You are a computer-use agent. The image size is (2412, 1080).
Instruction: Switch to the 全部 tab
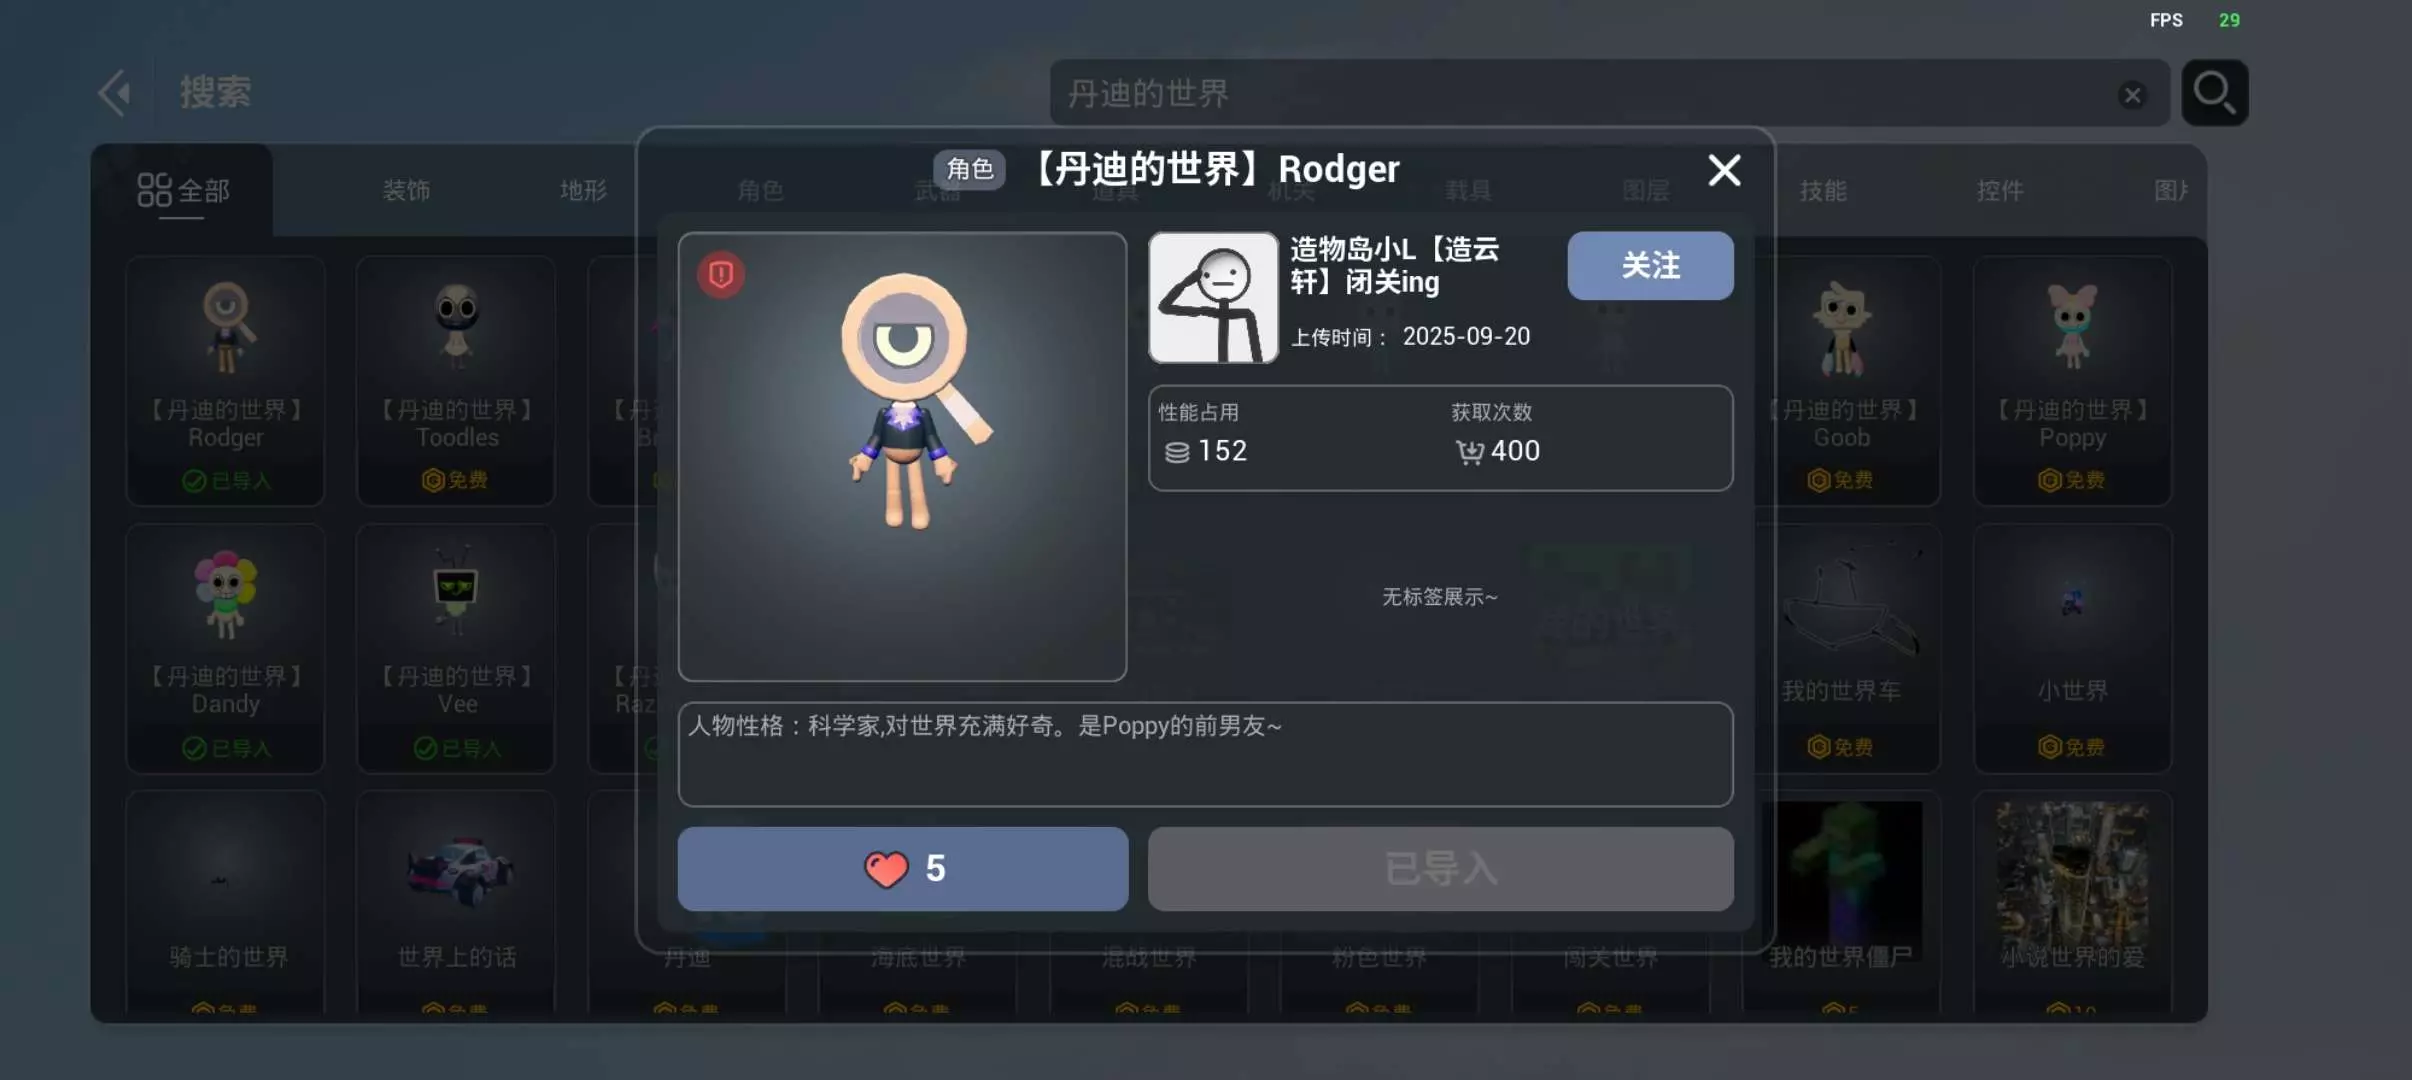(x=183, y=190)
